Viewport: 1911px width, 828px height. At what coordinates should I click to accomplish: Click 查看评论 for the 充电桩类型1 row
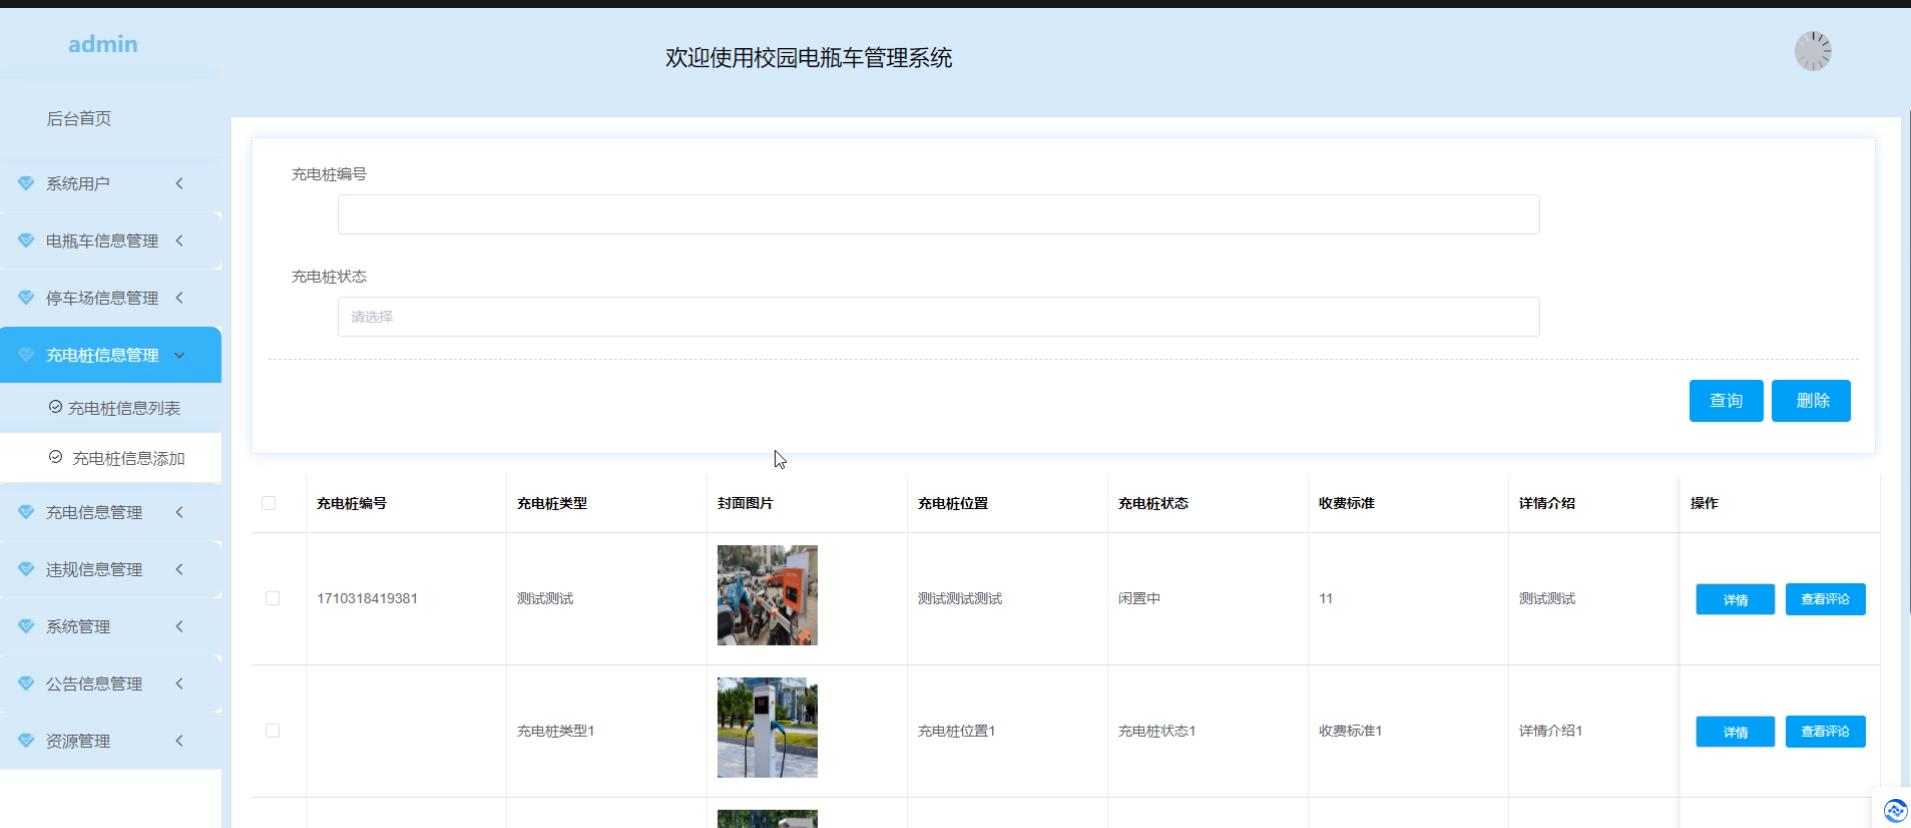point(1825,732)
